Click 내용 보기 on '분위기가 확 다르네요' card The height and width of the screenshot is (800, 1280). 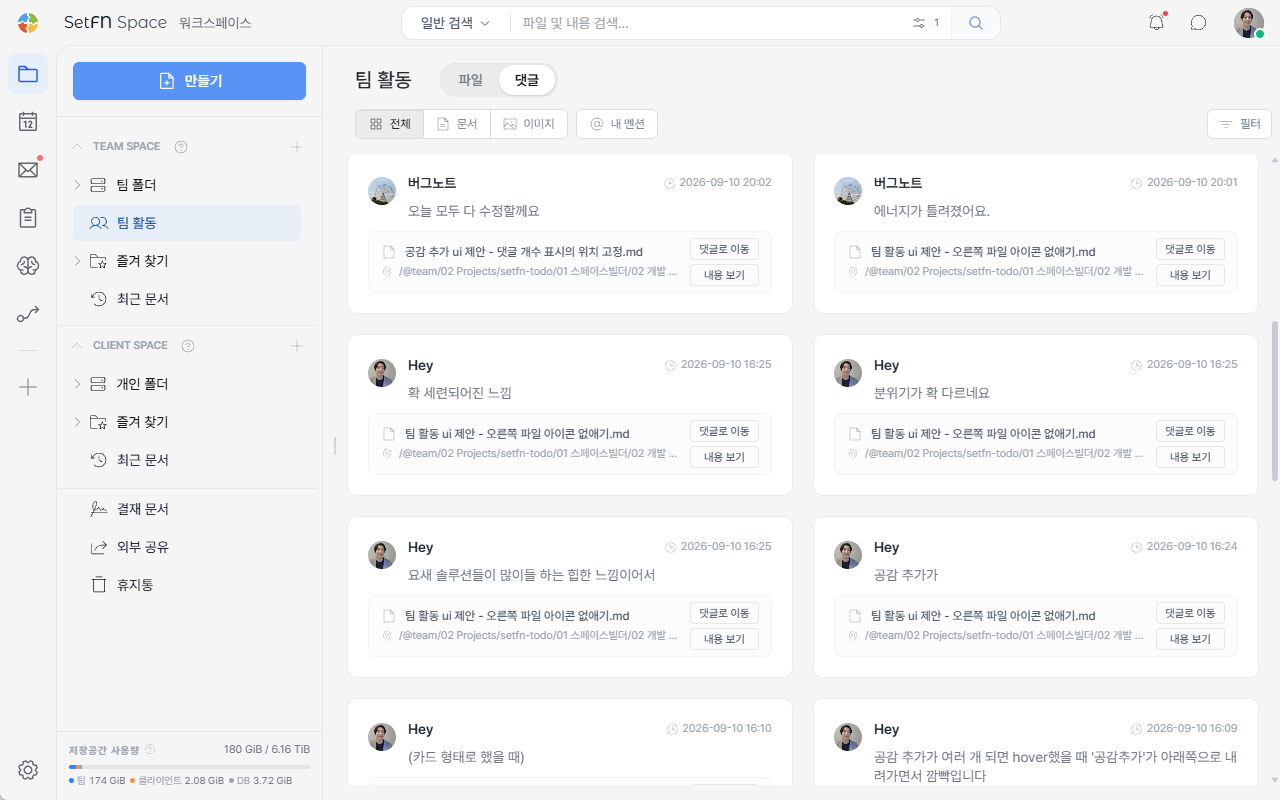click(x=1190, y=457)
